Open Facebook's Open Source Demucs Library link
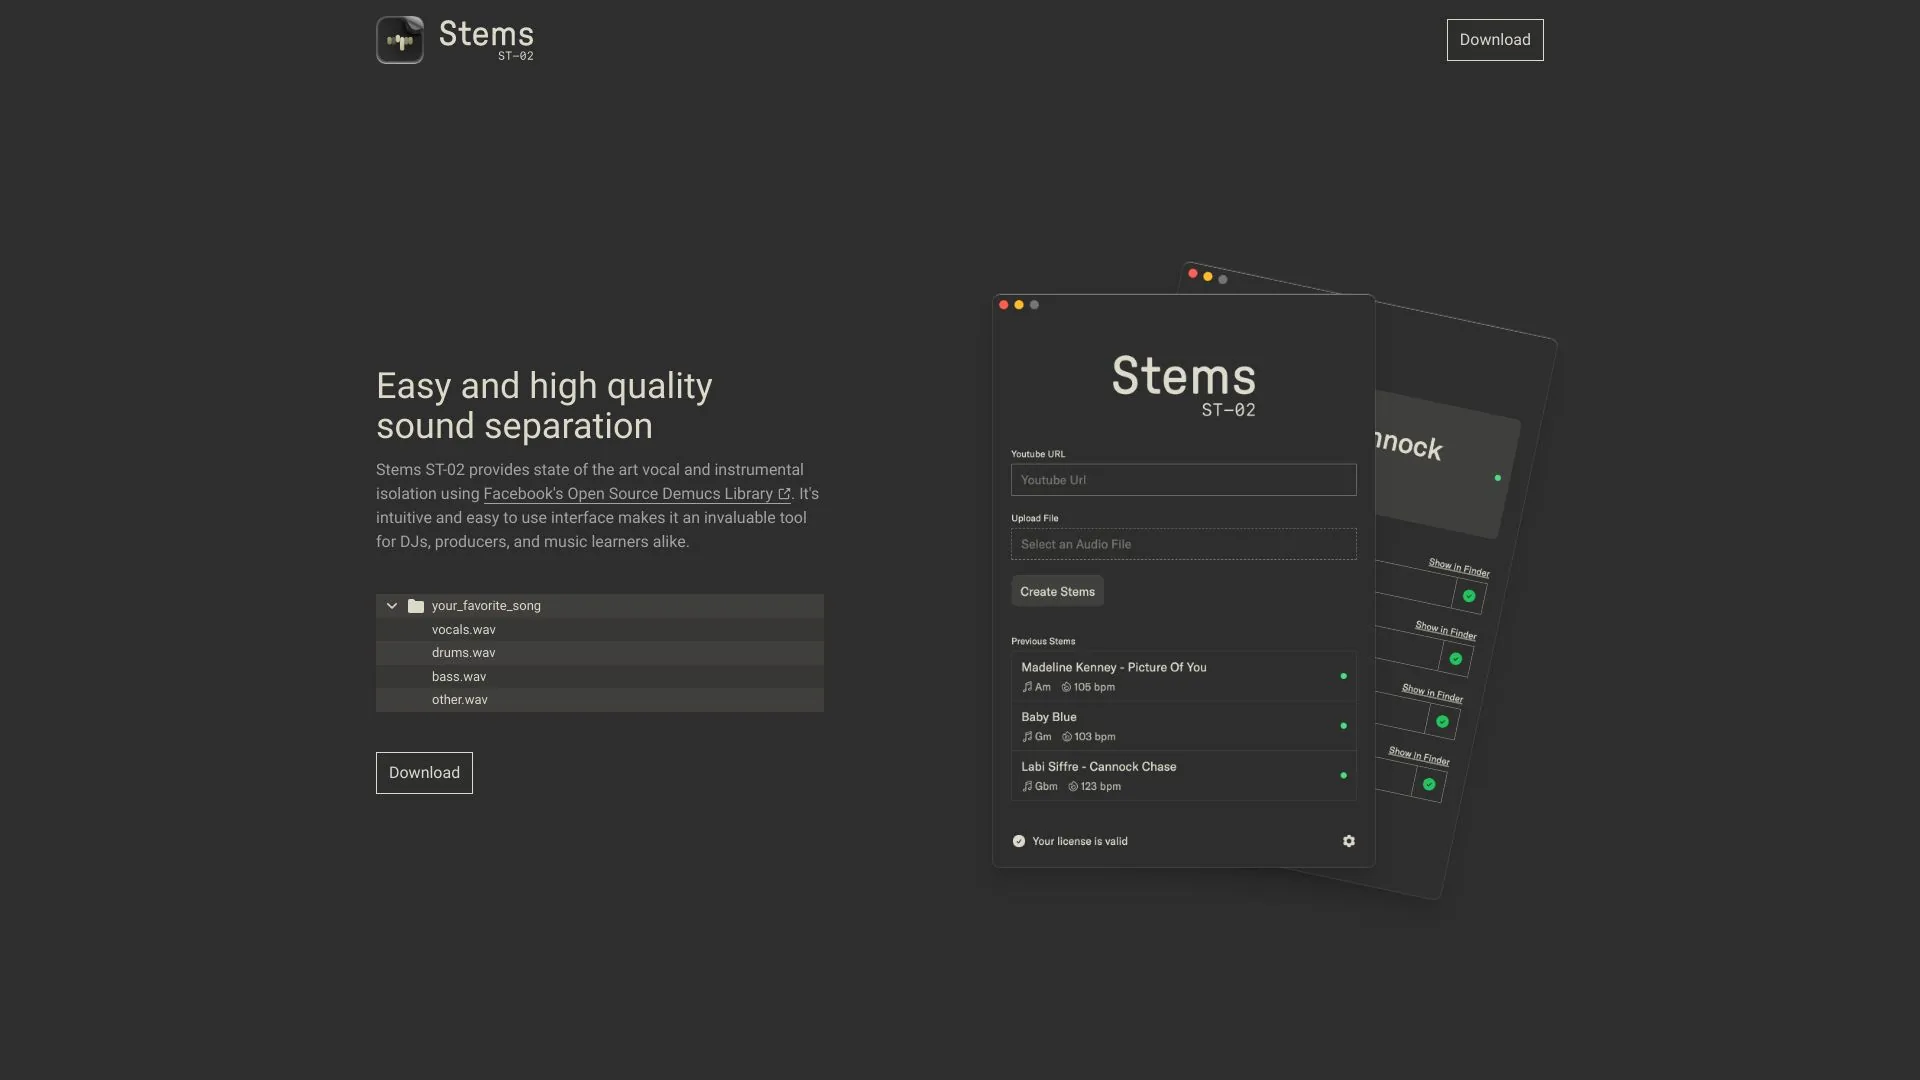The width and height of the screenshot is (1920, 1080). (637, 494)
